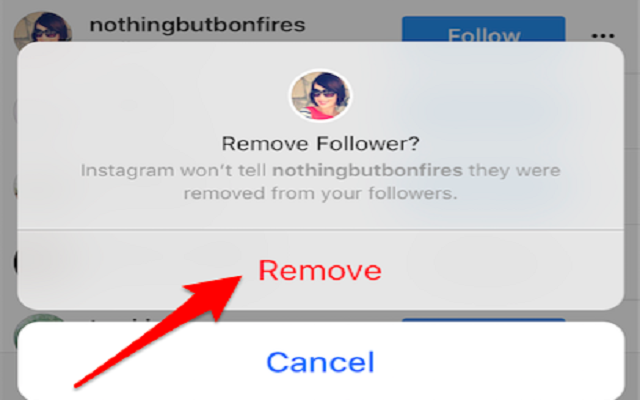The width and height of the screenshot is (640, 400).
Task: Dismiss the dialog with Cancel
Action: tap(320, 362)
